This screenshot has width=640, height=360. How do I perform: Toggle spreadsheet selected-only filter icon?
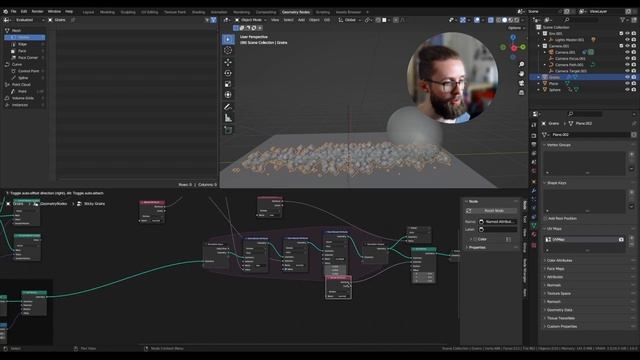[x=207, y=20]
